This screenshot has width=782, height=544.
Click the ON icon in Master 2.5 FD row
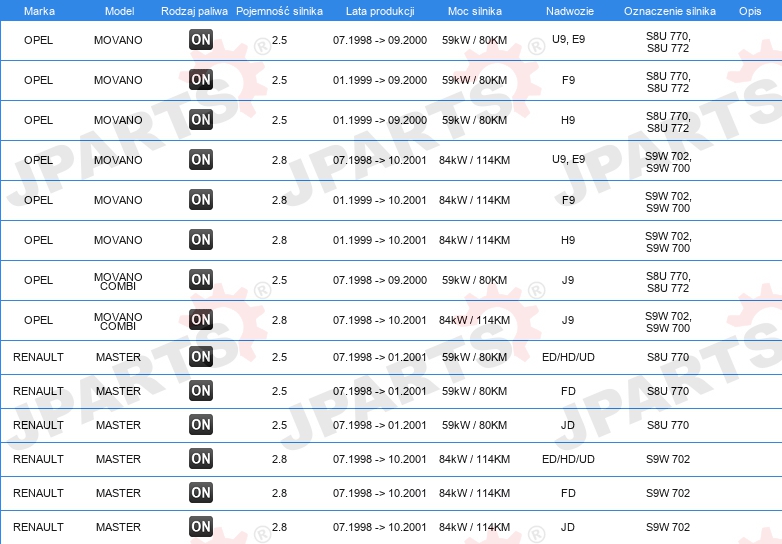[x=201, y=390]
